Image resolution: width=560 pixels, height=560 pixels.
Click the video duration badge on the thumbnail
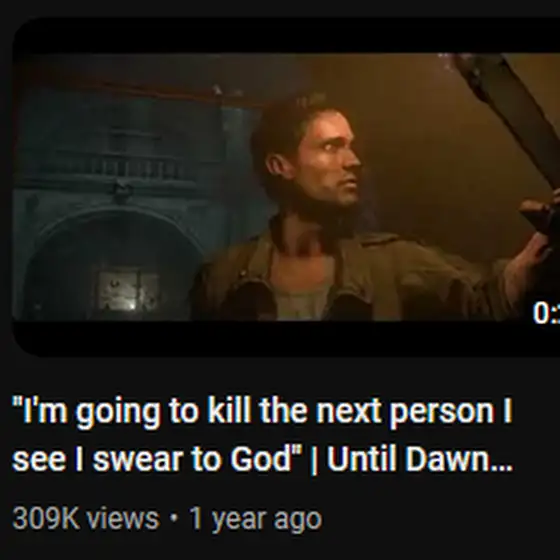click(x=546, y=313)
